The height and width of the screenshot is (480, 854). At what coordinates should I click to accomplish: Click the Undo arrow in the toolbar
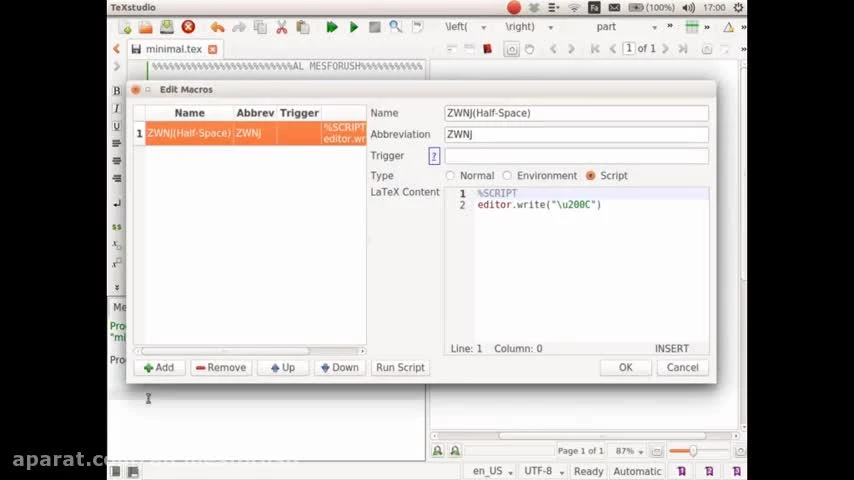[x=216, y=27]
